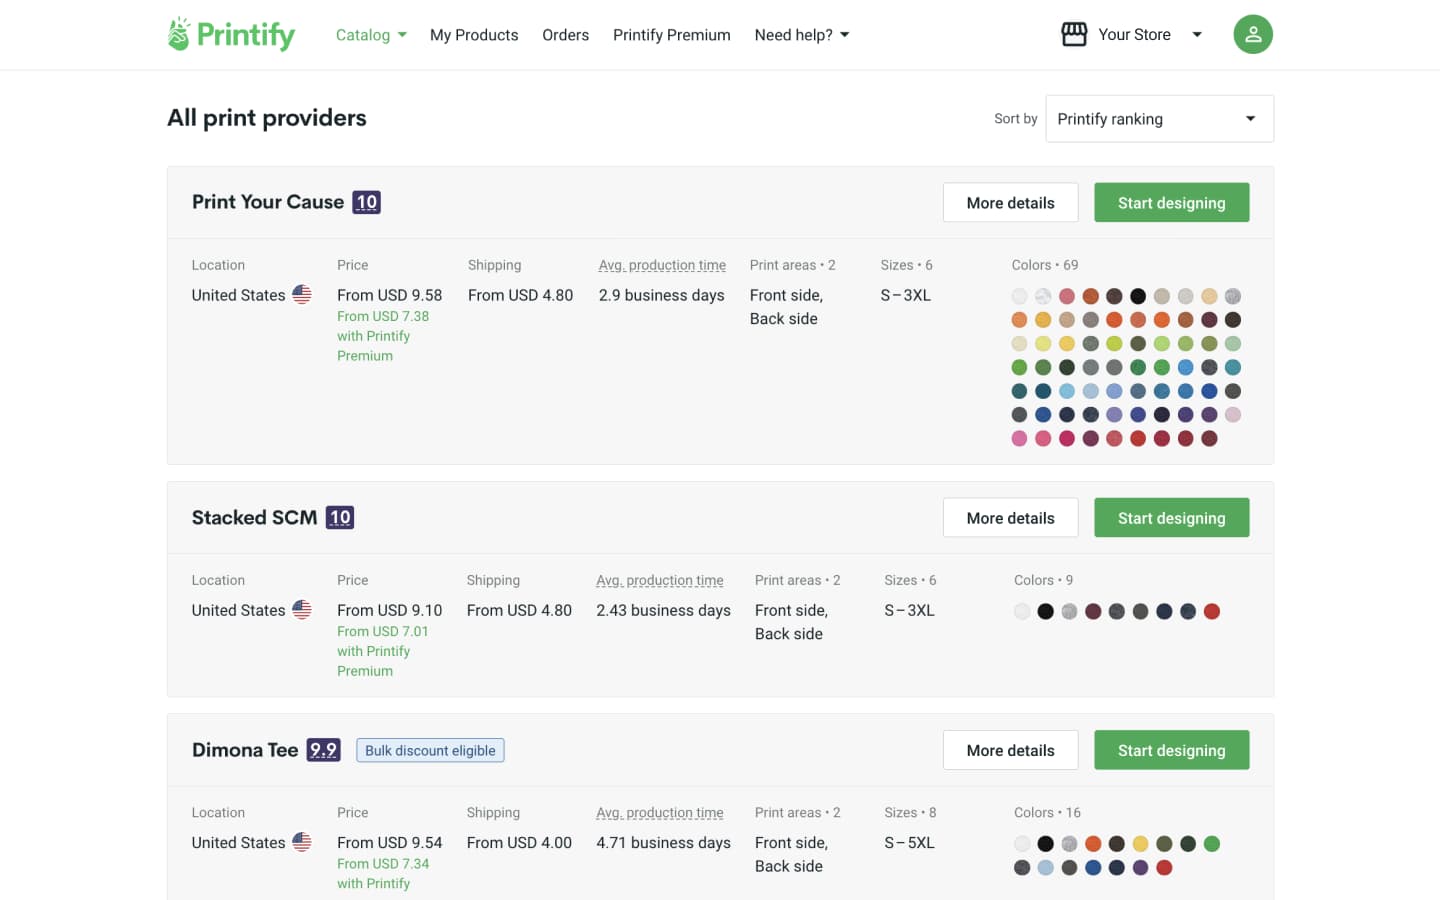
Task: Open the Your Store dropdown arrow
Action: pos(1197,34)
